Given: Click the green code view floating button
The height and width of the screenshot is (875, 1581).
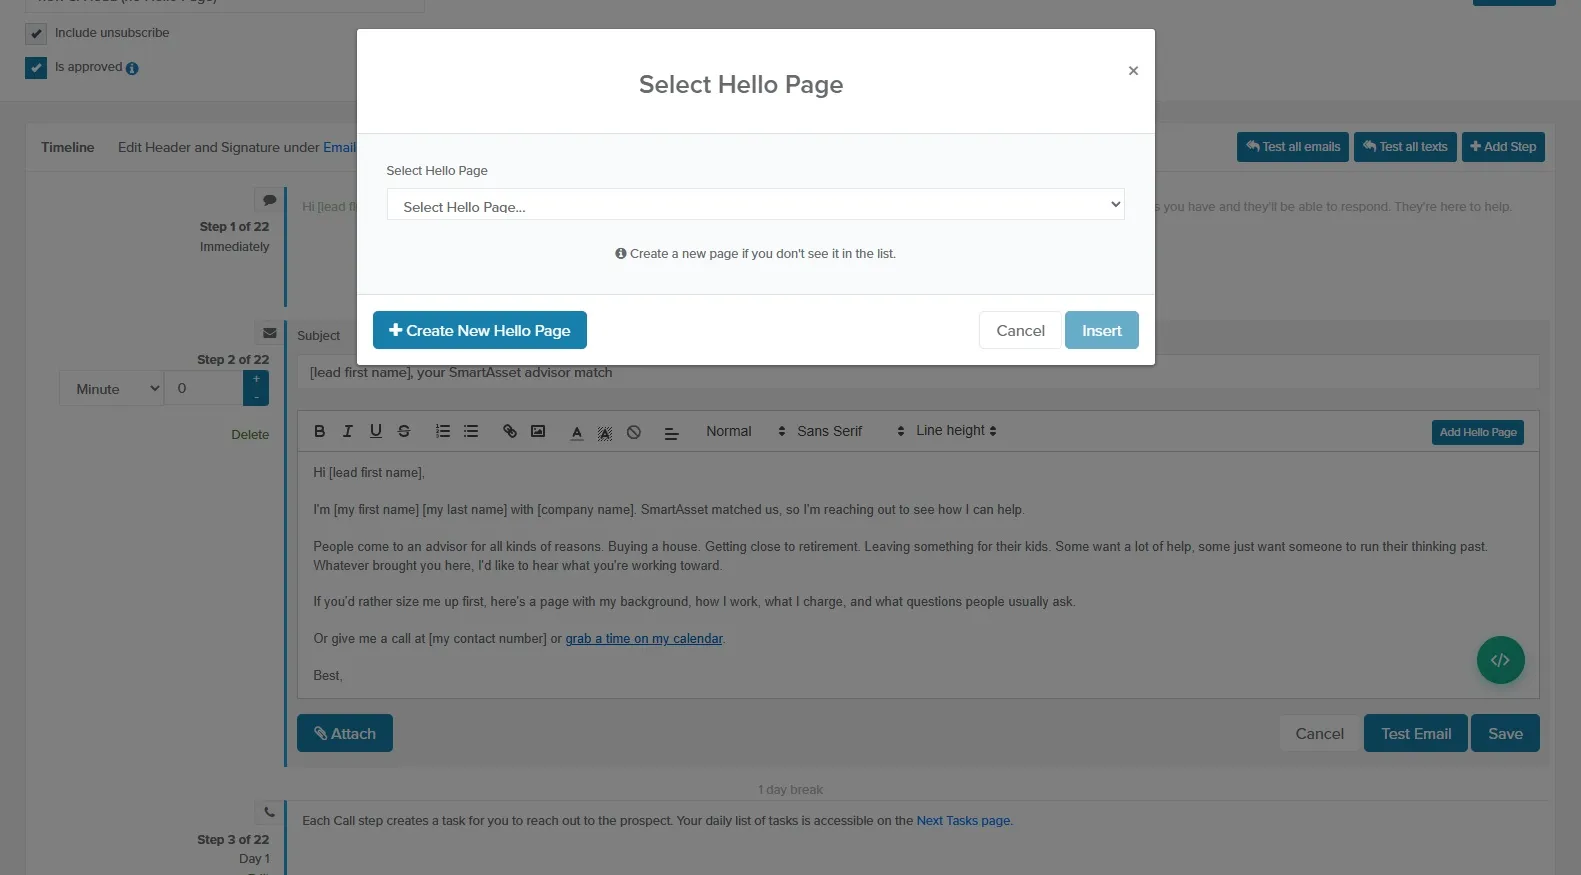Looking at the screenshot, I should click(1500, 660).
